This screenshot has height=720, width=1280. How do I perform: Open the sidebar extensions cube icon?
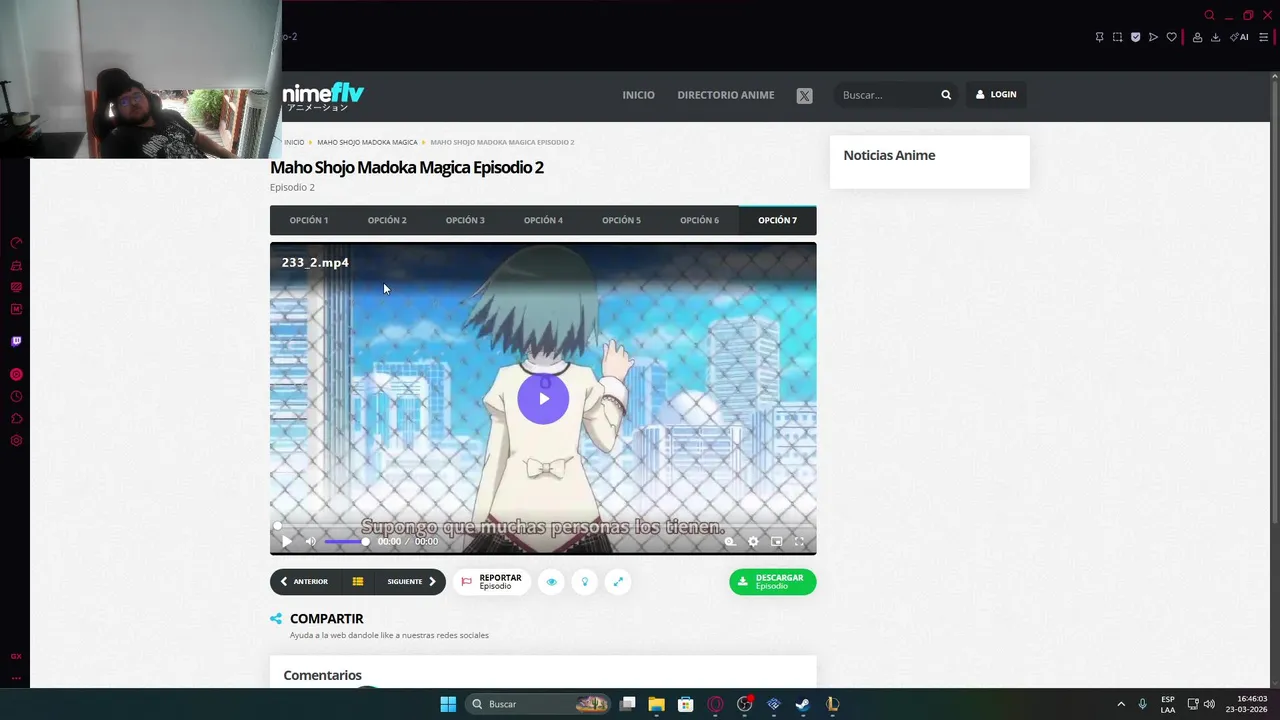(x=16, y=419)
